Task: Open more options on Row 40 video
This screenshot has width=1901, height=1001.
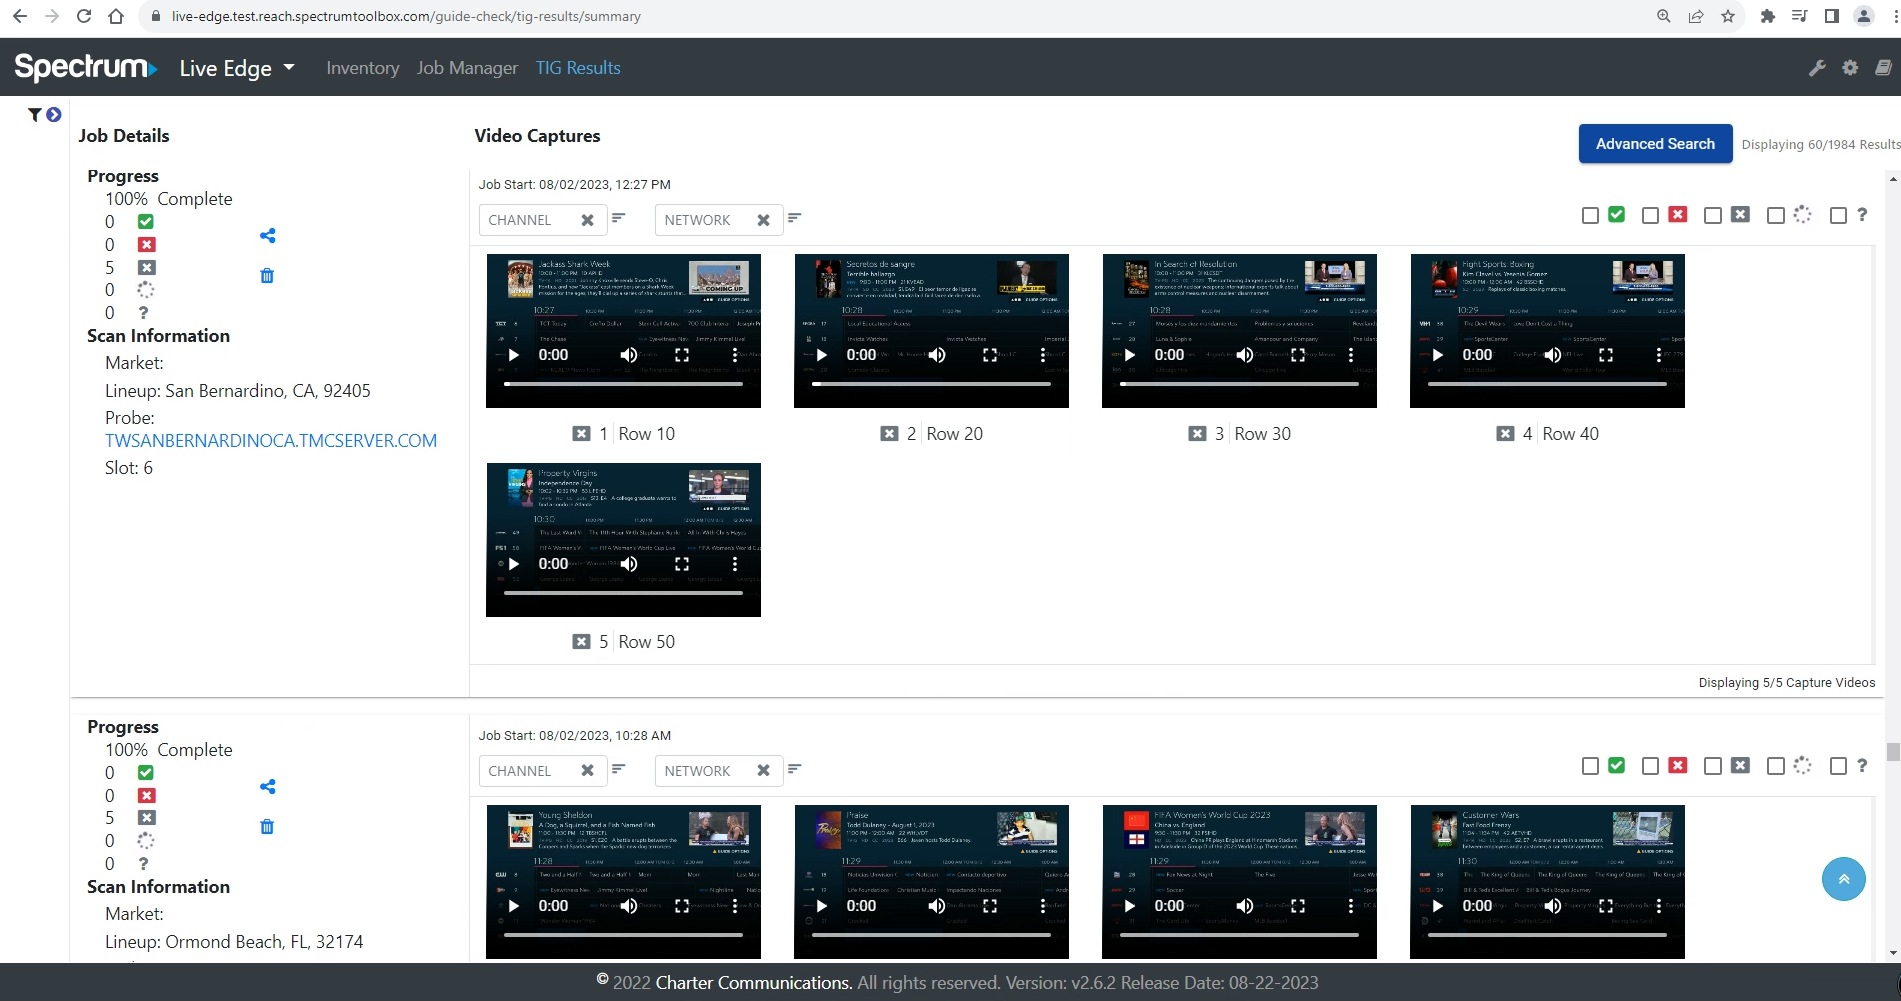Action: [x=1659, y=355]
